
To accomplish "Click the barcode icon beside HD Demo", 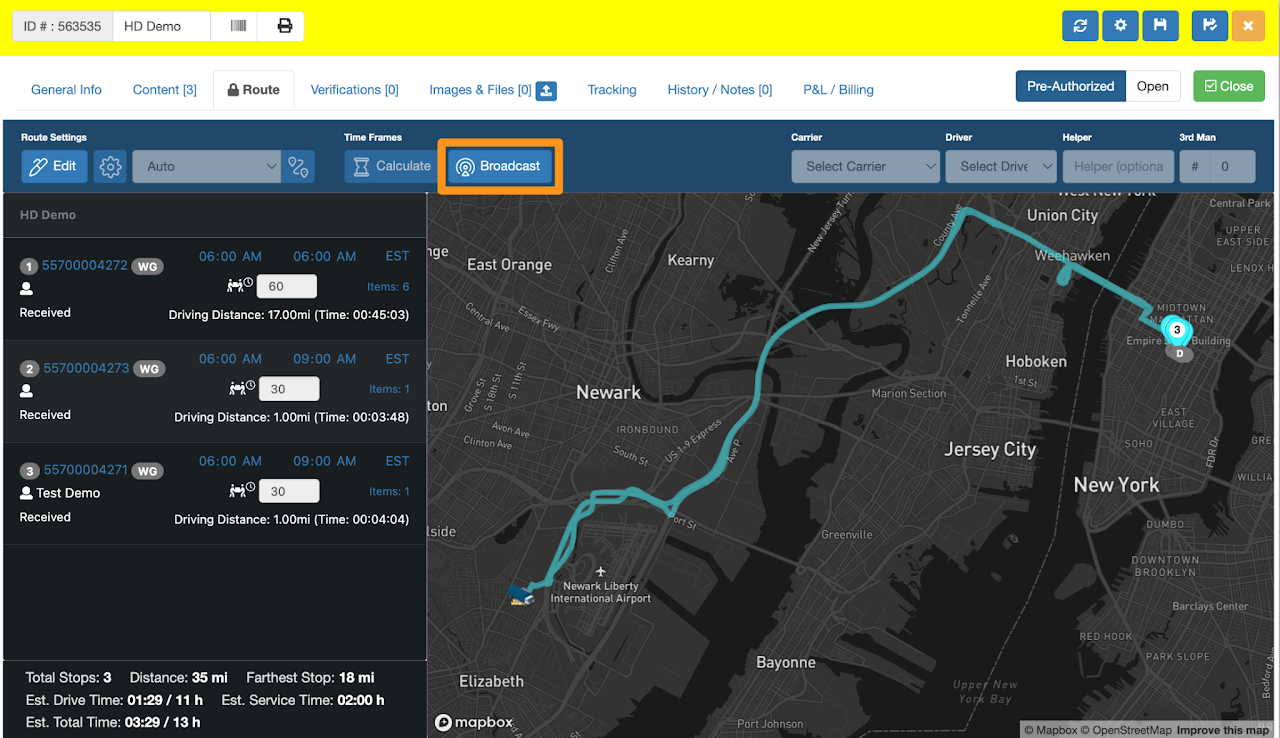I will tap(238, 26).
